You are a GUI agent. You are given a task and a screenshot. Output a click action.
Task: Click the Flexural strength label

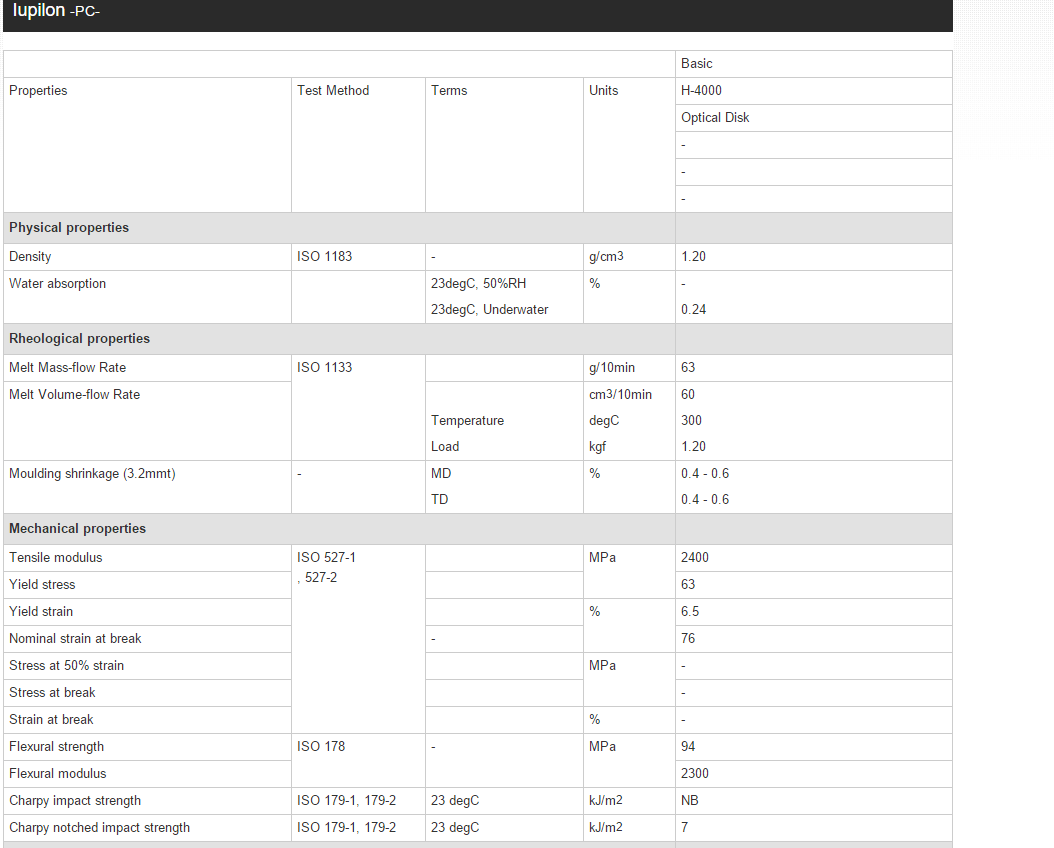[56, 747]
